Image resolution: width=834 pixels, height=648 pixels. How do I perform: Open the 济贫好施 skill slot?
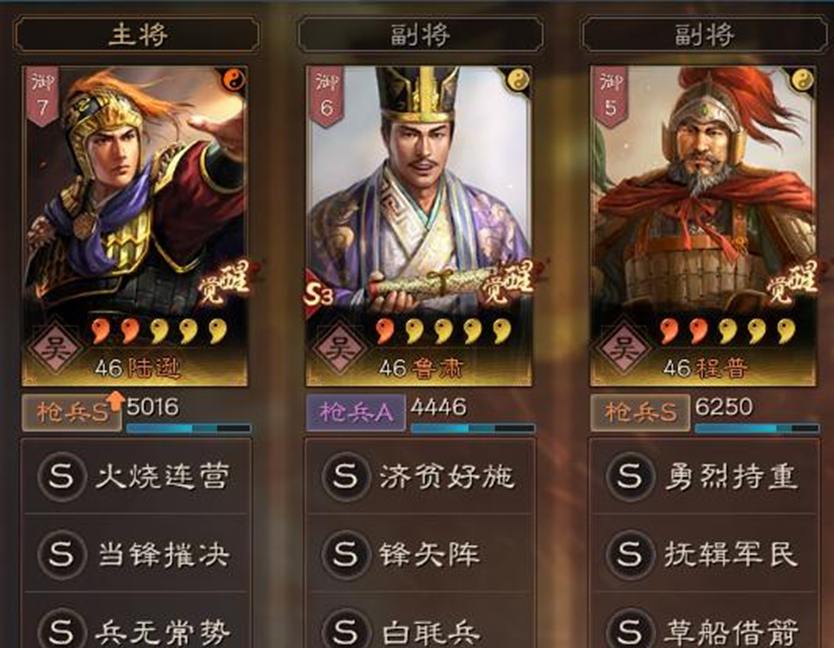click(x=420, y=475)
